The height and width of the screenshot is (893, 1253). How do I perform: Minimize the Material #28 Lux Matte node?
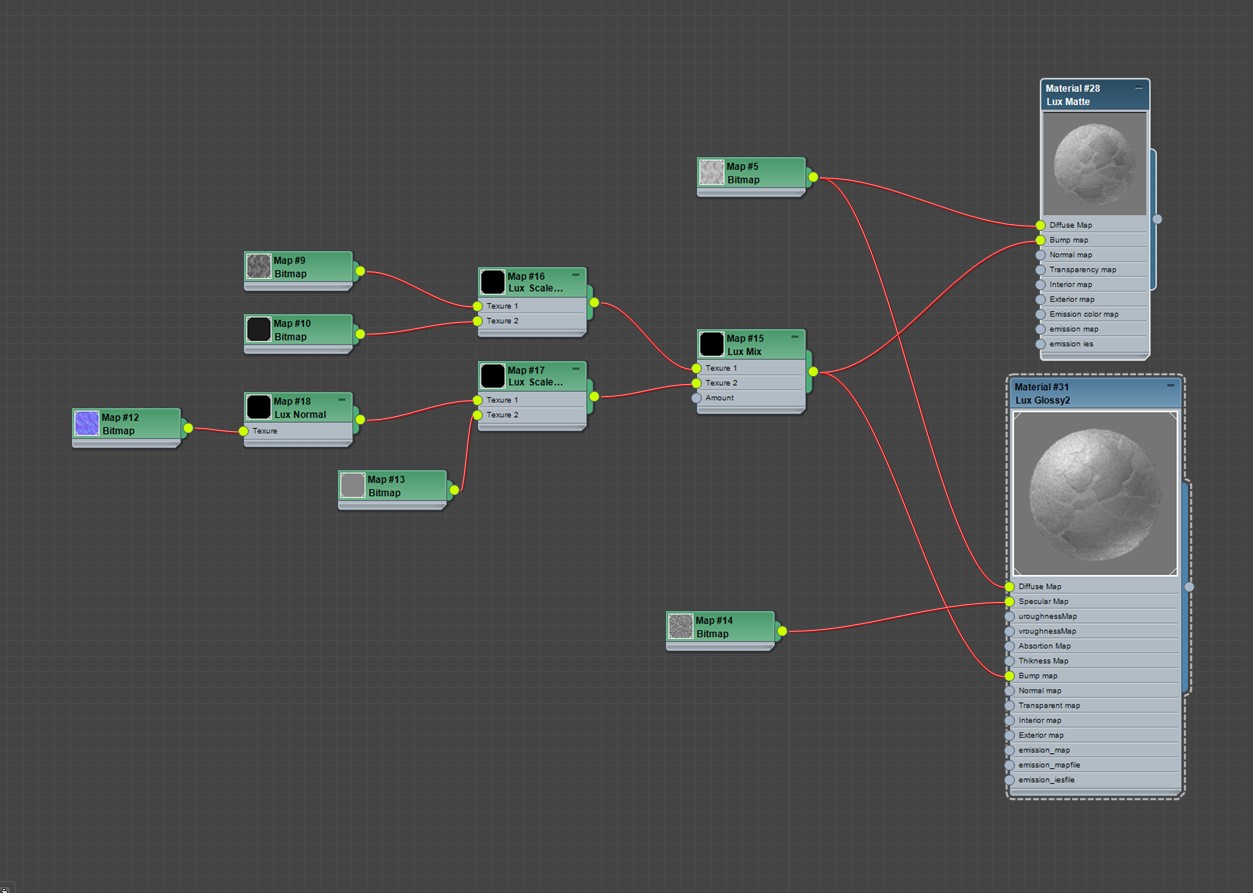pos(1138,88)
